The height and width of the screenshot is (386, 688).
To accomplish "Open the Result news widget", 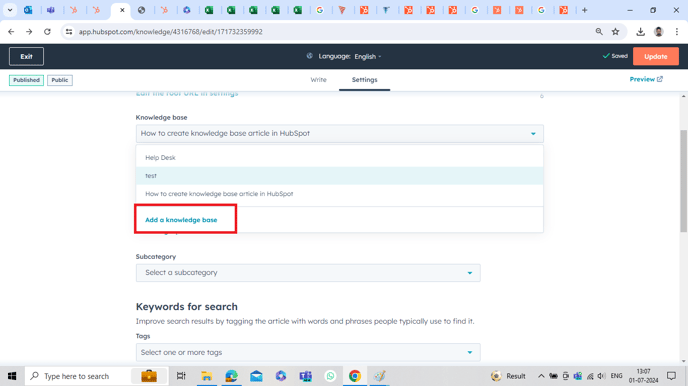I will (509, 376).
